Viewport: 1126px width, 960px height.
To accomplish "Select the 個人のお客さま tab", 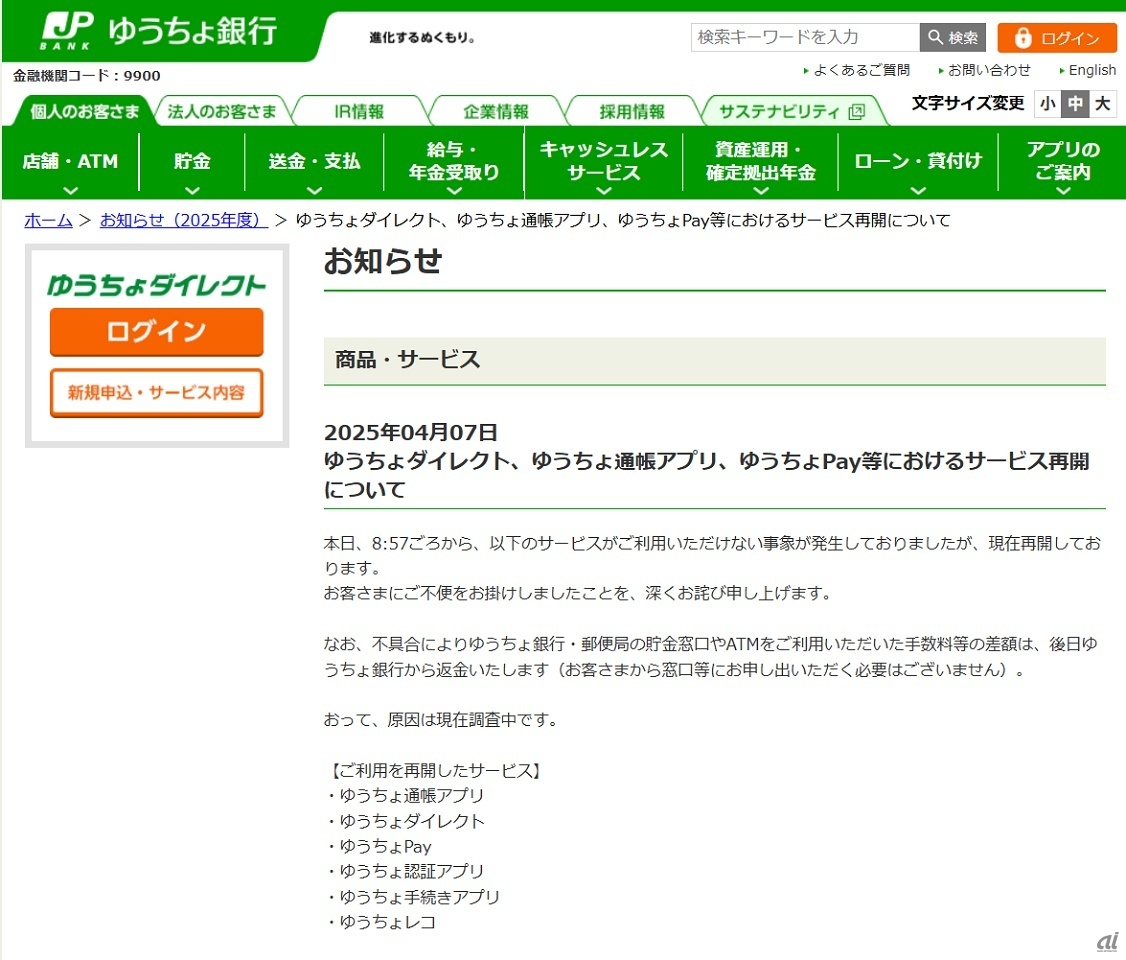I will (x=84, y=111).
